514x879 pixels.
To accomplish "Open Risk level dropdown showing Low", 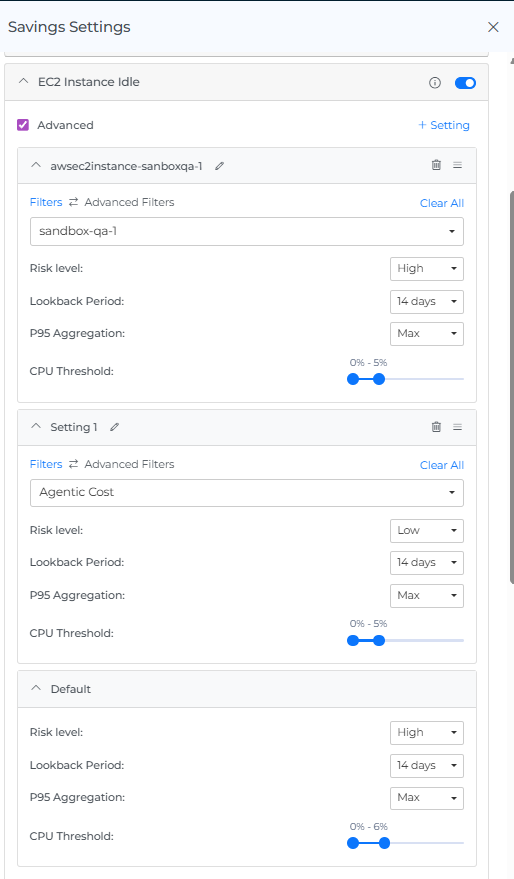I will (427, 530).
